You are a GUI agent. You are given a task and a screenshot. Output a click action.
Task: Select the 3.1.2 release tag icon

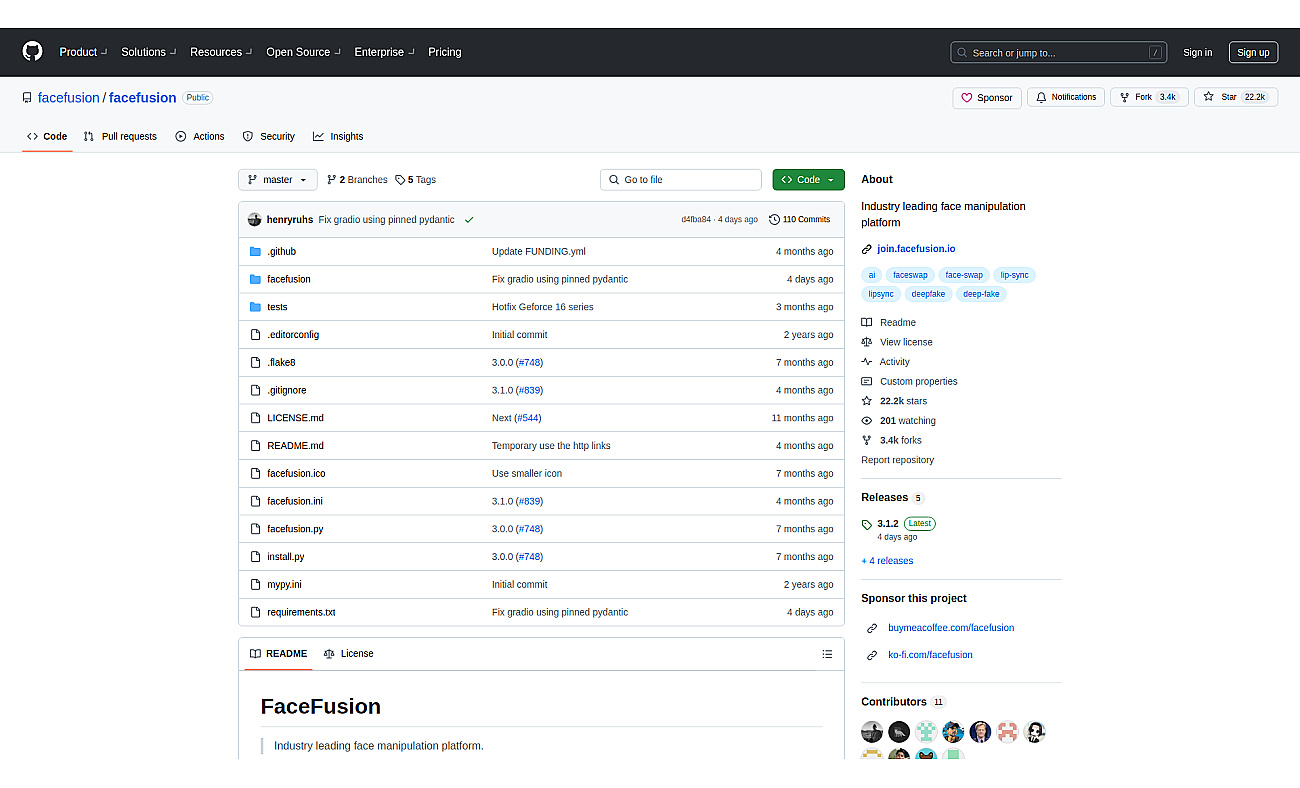(x=867, y=524)
